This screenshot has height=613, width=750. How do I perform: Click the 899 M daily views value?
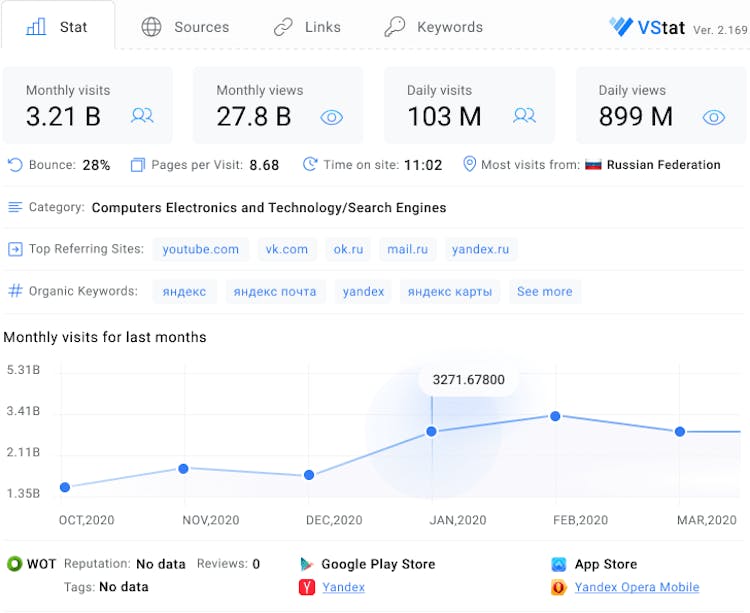(636, 117)
